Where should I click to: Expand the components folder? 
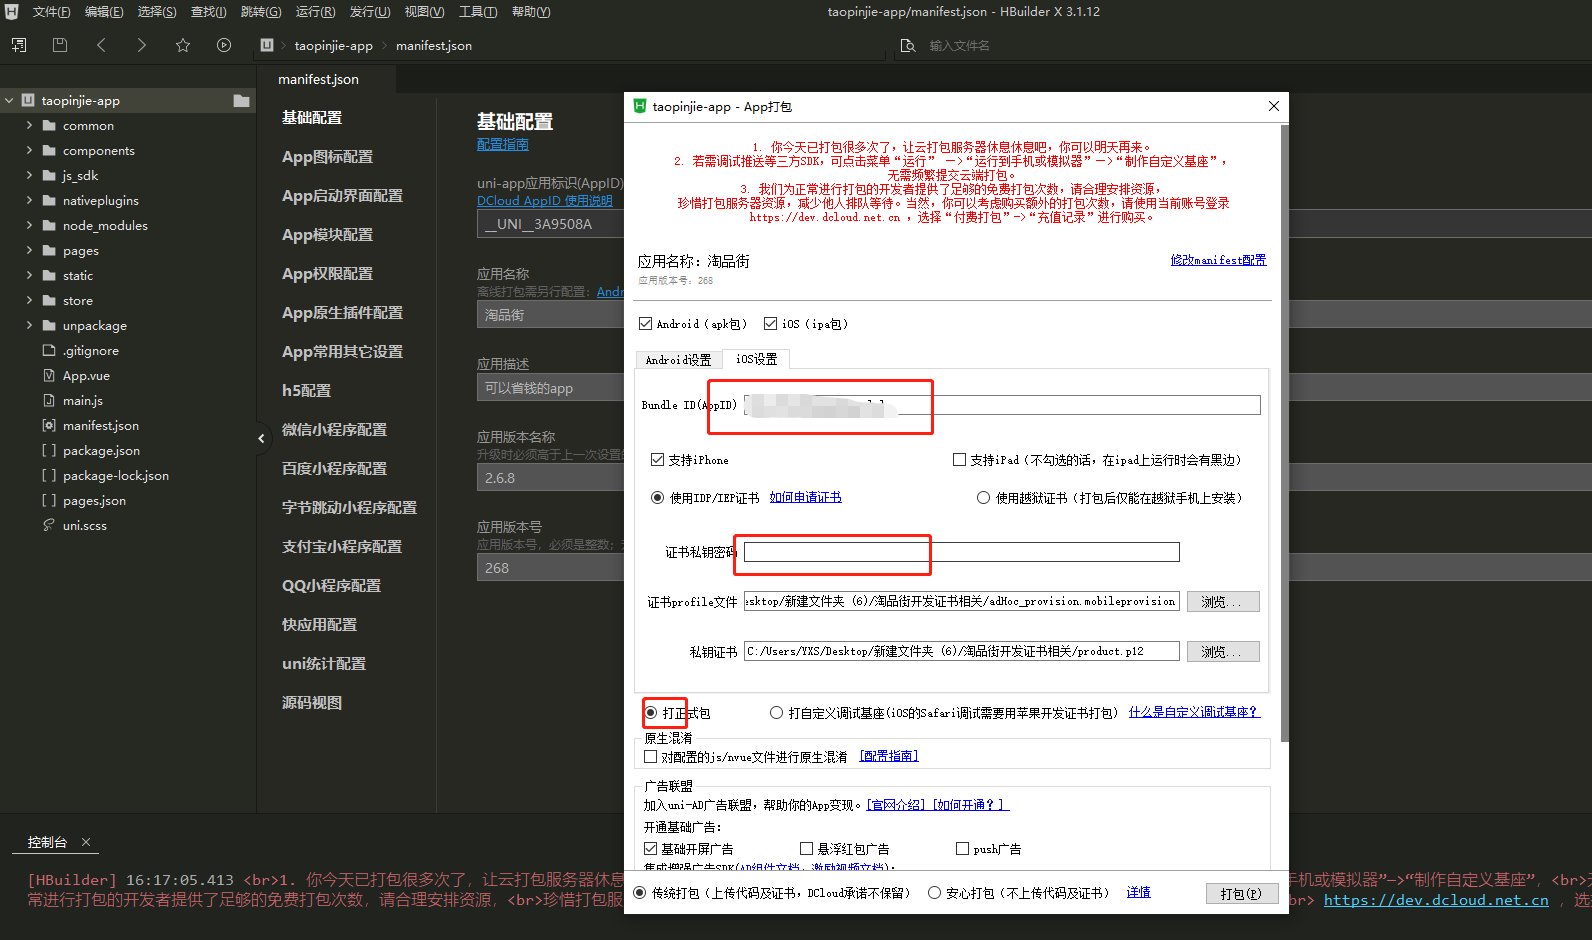point(29,150)
